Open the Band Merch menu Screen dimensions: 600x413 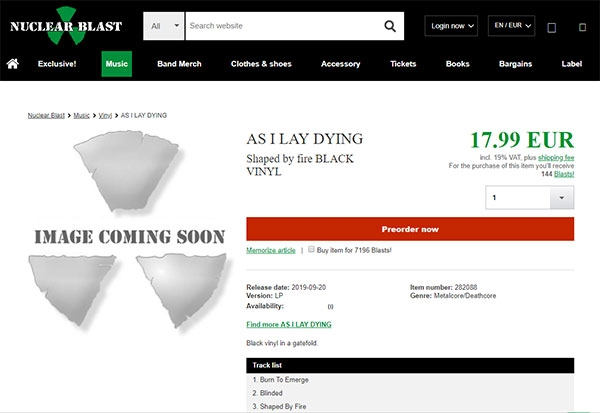pos(179,64)
